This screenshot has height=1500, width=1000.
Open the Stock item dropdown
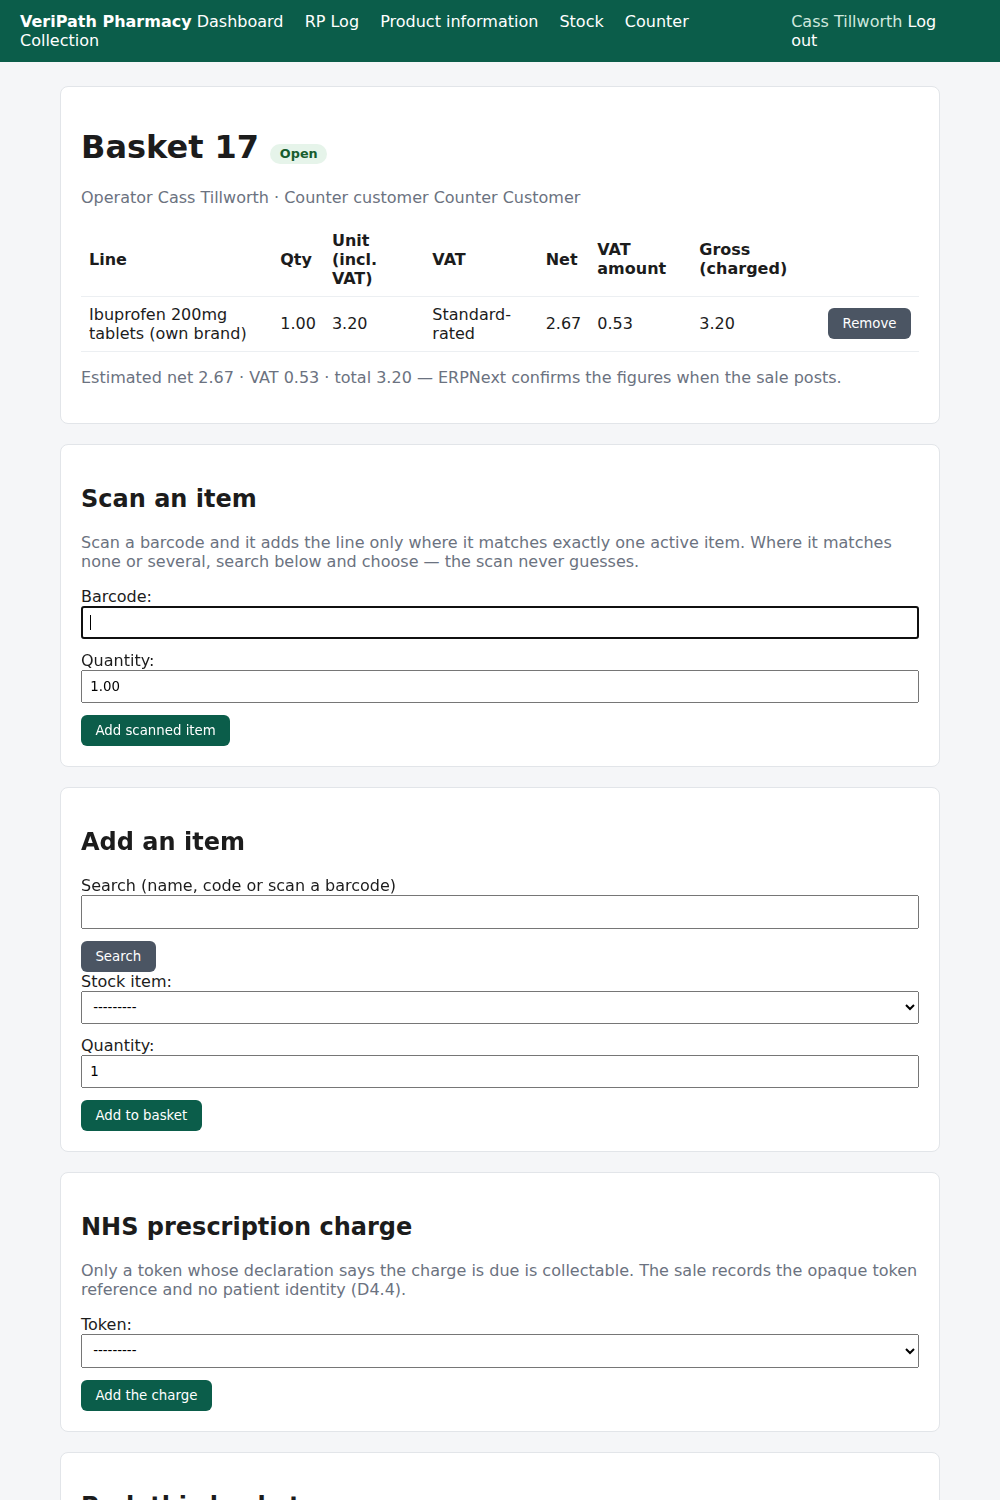500,1007
